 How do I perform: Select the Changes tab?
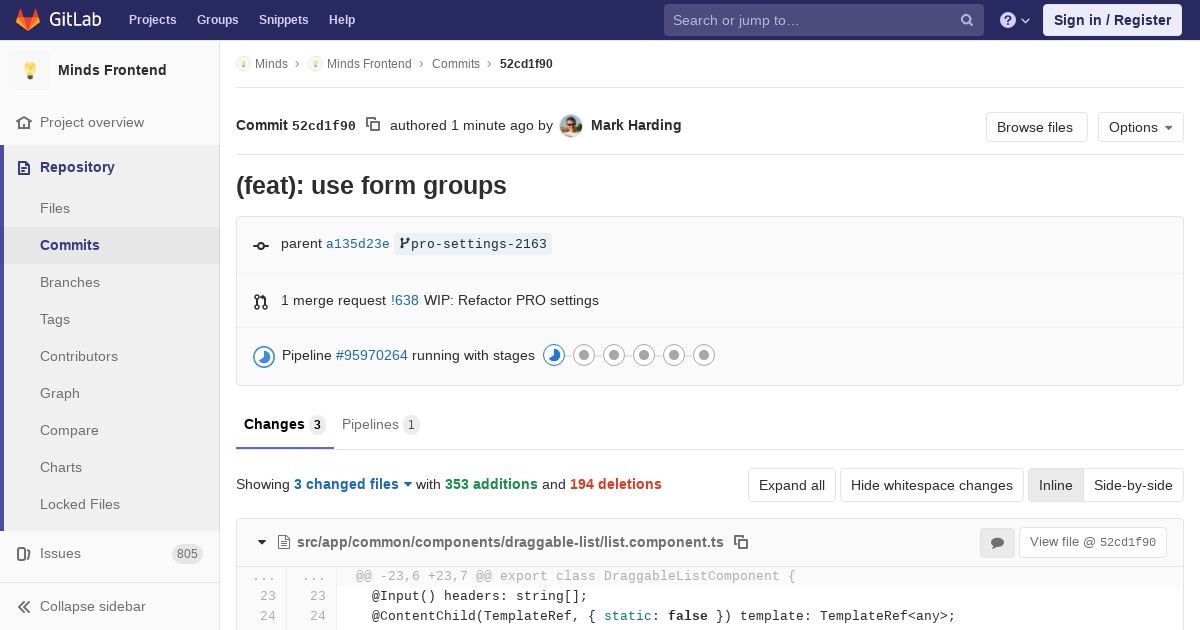pos(285,424)
